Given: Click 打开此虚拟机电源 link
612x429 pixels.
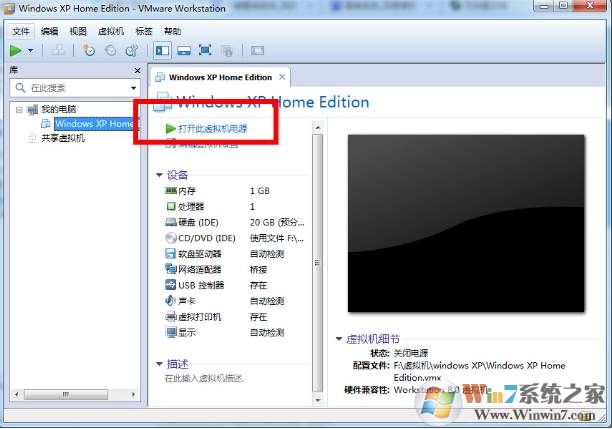Looking at the screenshot, I should coord(211,129).
